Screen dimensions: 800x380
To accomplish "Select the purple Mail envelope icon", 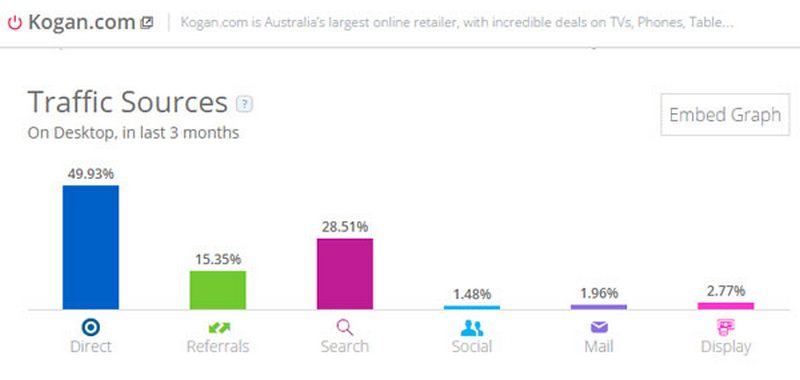I will point(599,327).
